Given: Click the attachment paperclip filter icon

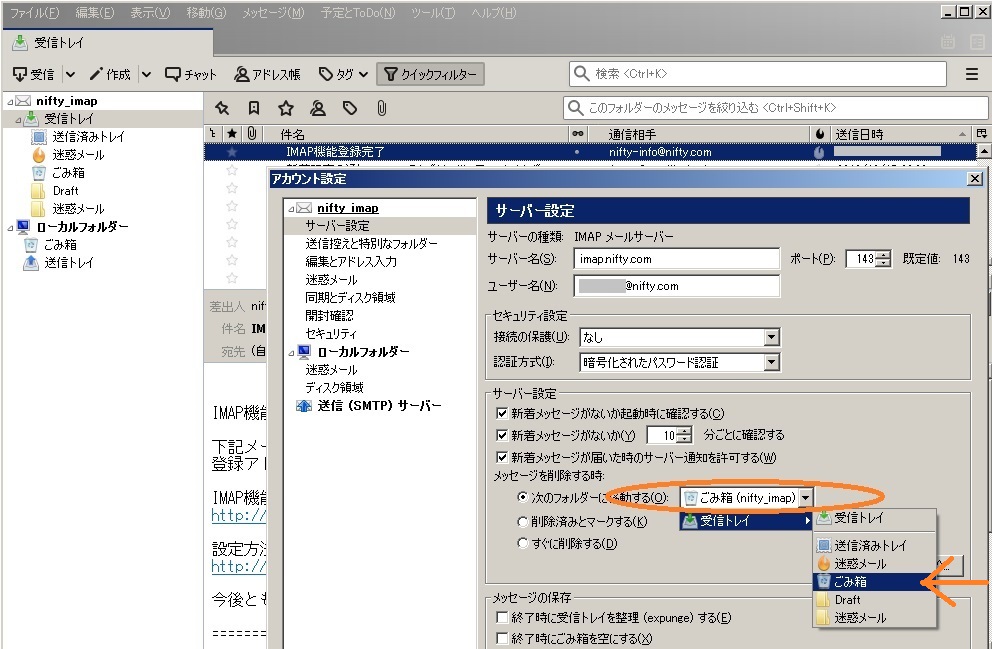Looking at the screenshot, I should (381, 108).
